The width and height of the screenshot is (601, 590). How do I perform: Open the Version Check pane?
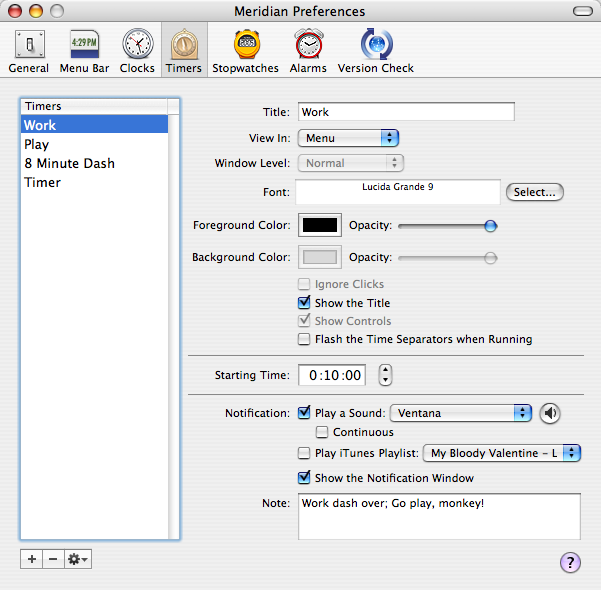pyautogui.click(x=375, y=50)
